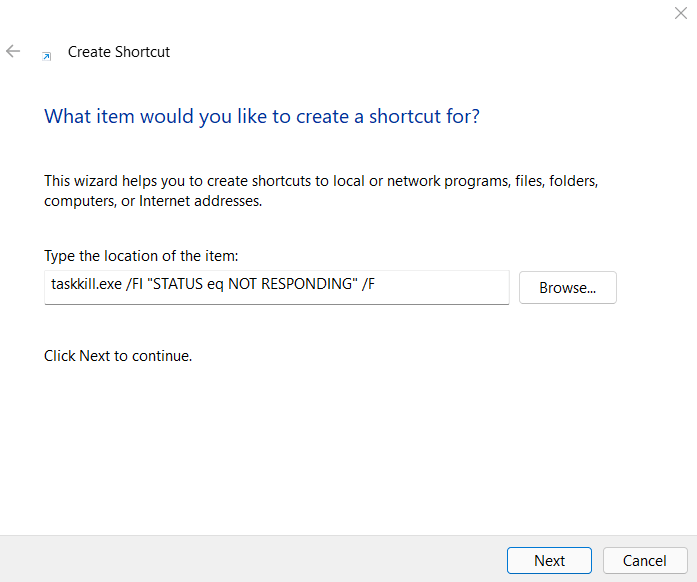Viewport: 697px width, 582px height.
Task: Click the shortcut wizard icon beside the title
Action: 46,56
